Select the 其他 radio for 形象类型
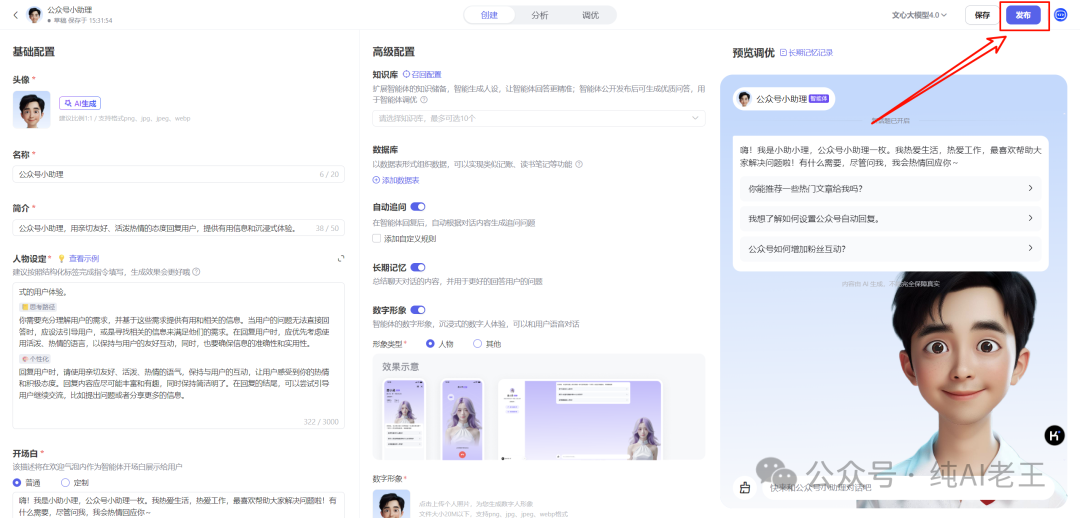 (x=477, y=344)
